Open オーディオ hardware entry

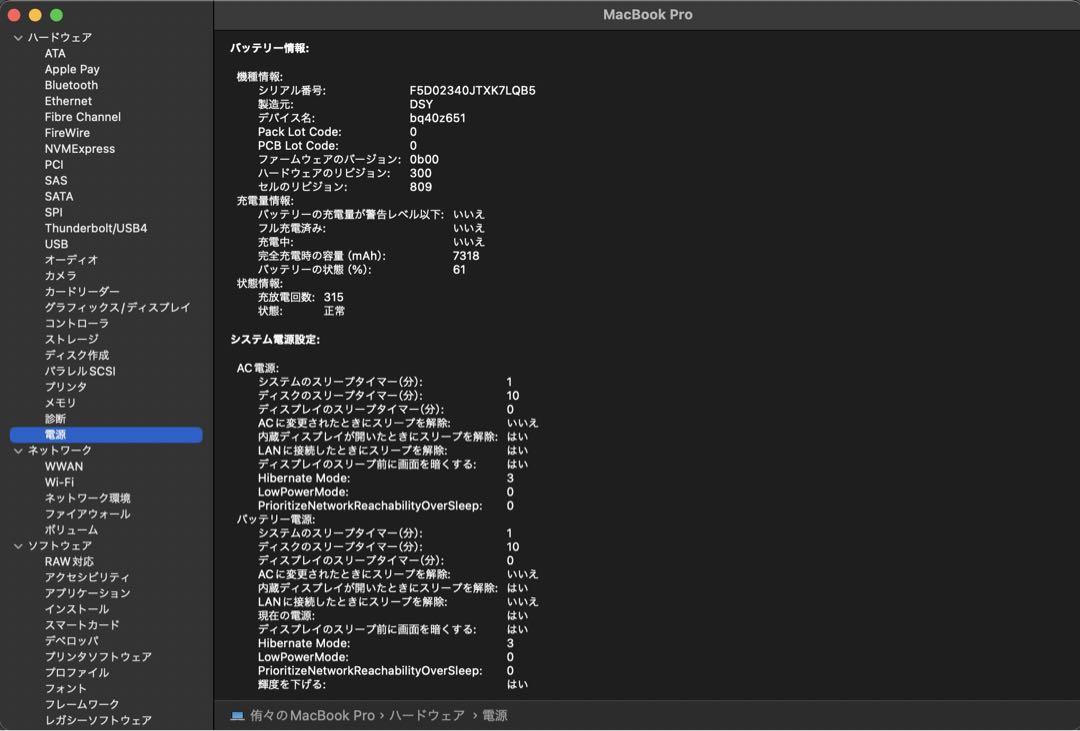click(x=72, y=259)
